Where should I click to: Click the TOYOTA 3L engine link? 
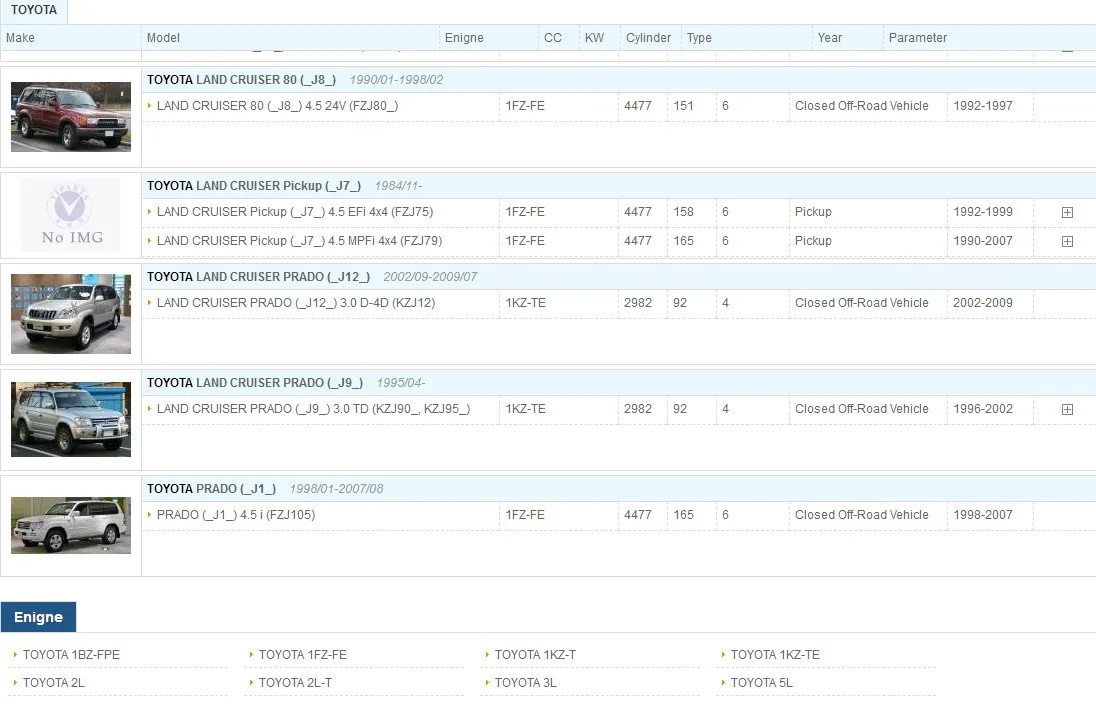(525, 683)
